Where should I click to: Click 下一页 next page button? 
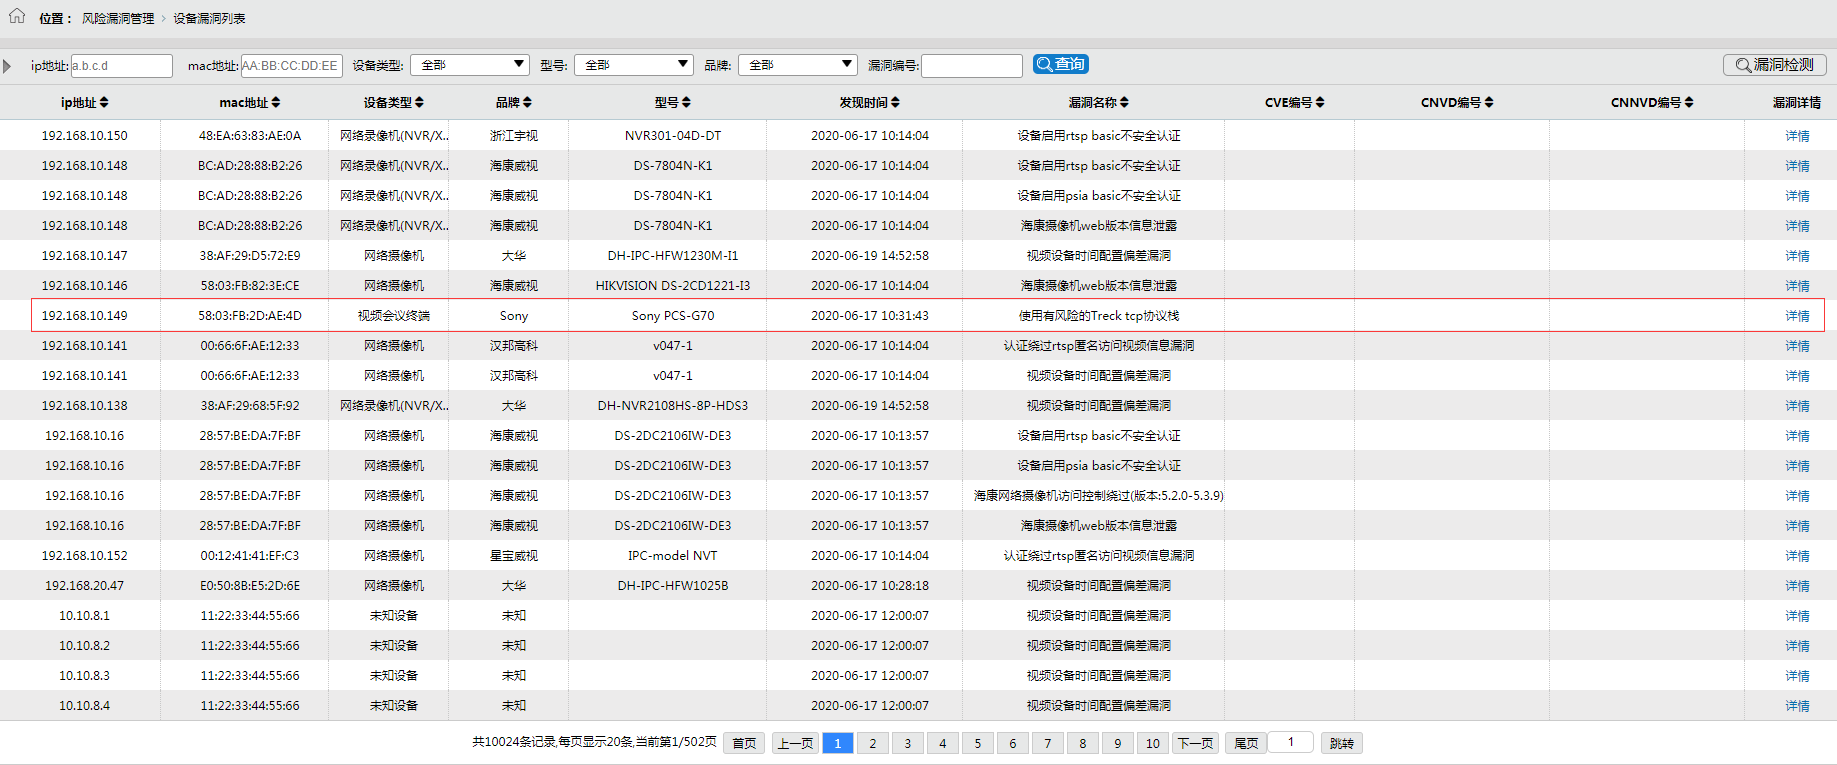pos(1195,743)
